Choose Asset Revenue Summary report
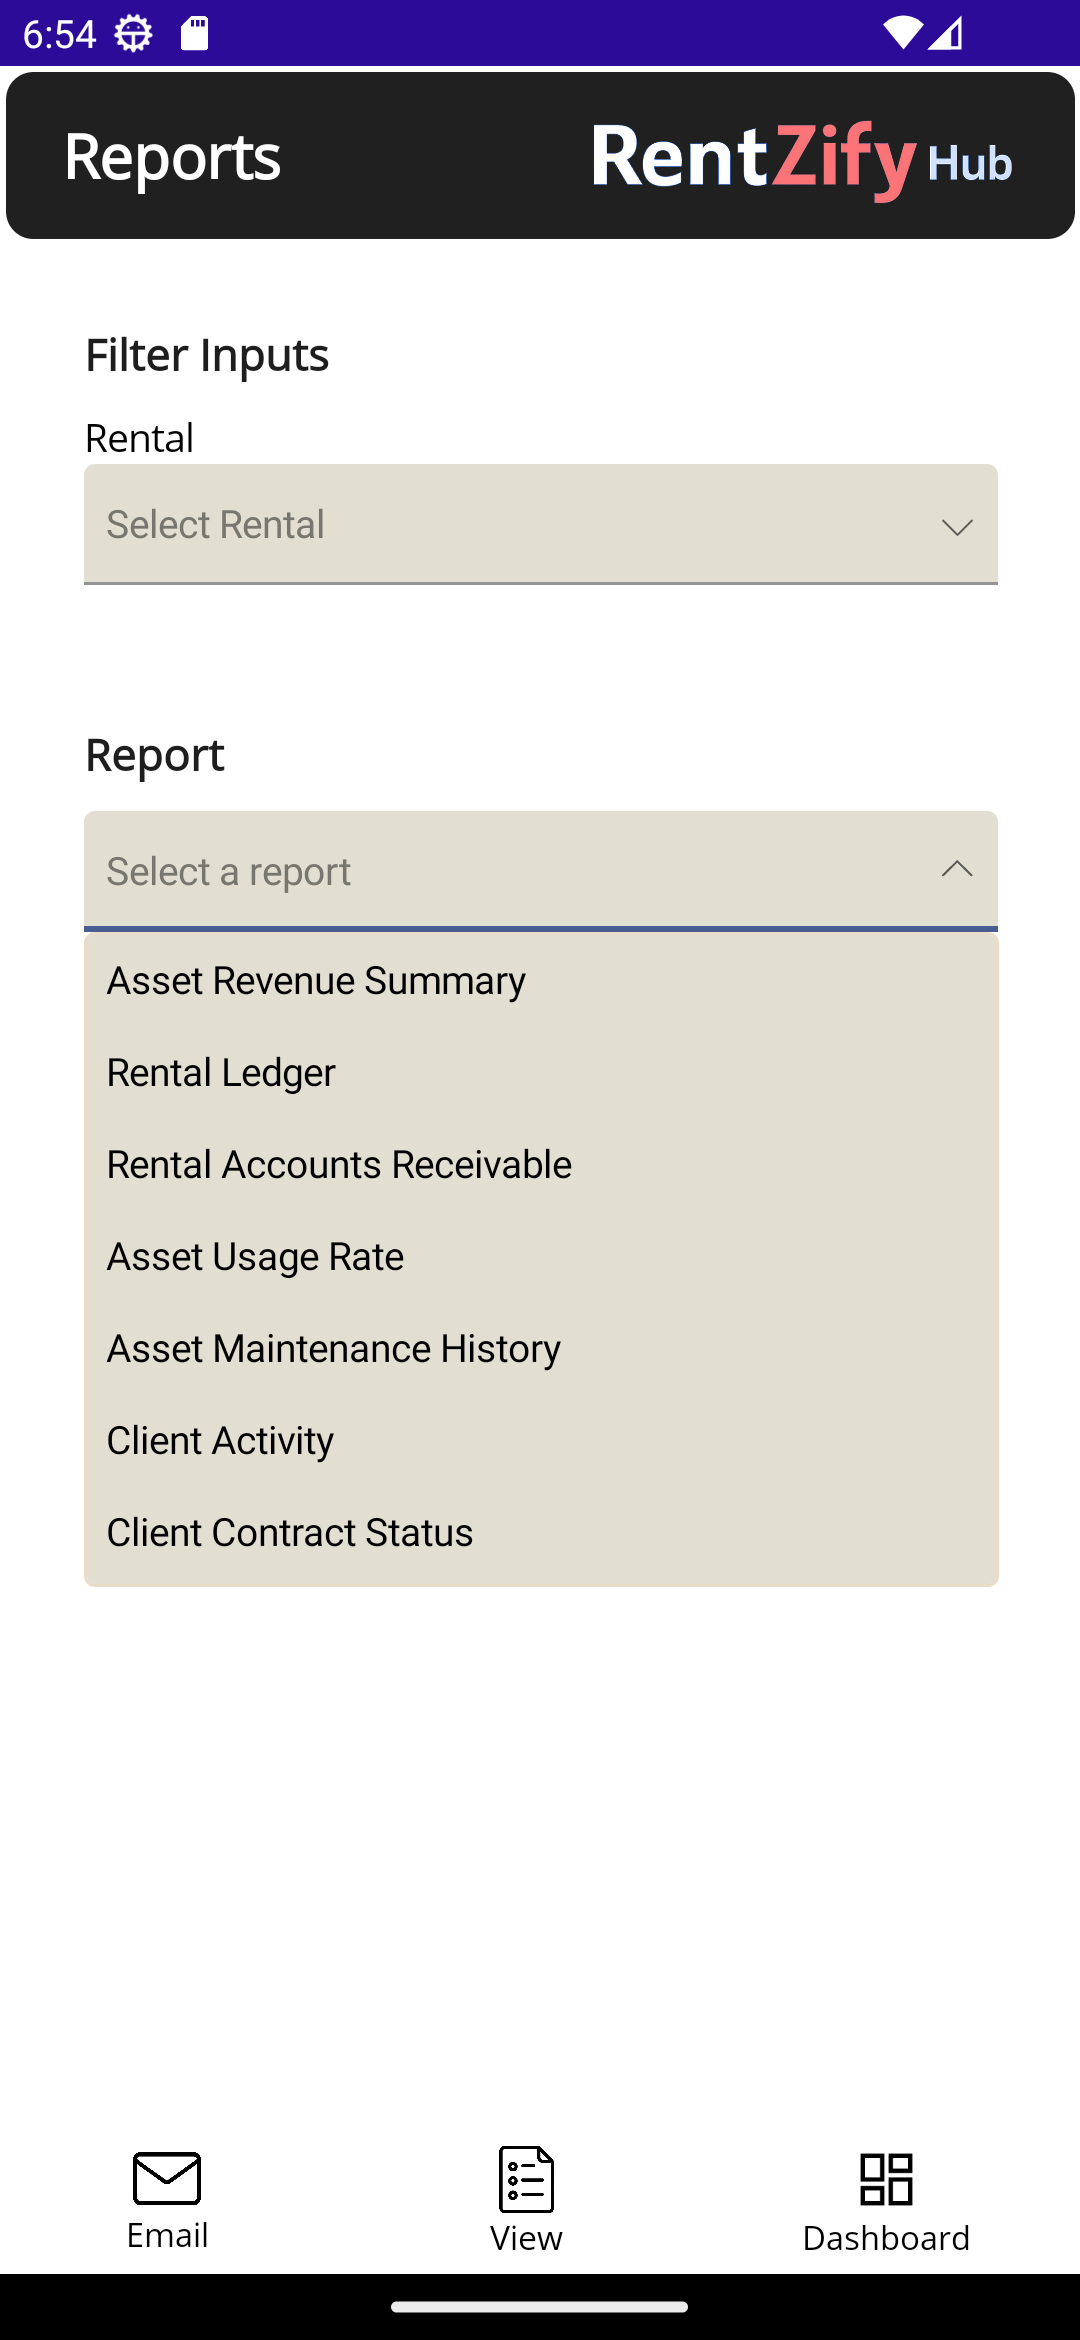 (x=316, y=981)
